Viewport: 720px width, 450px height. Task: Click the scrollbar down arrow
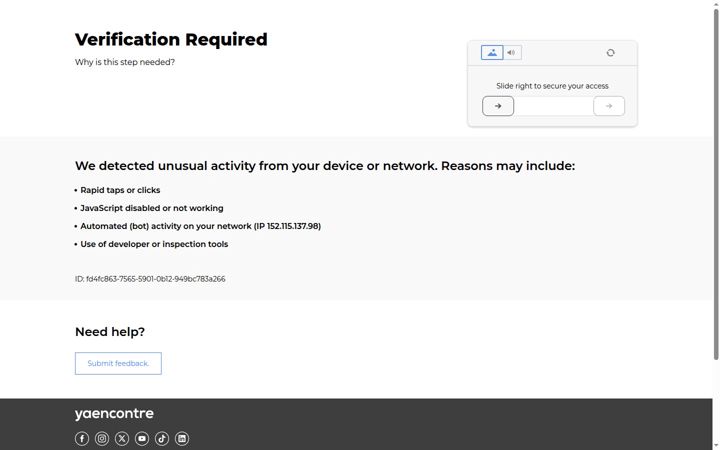[716, 446]
